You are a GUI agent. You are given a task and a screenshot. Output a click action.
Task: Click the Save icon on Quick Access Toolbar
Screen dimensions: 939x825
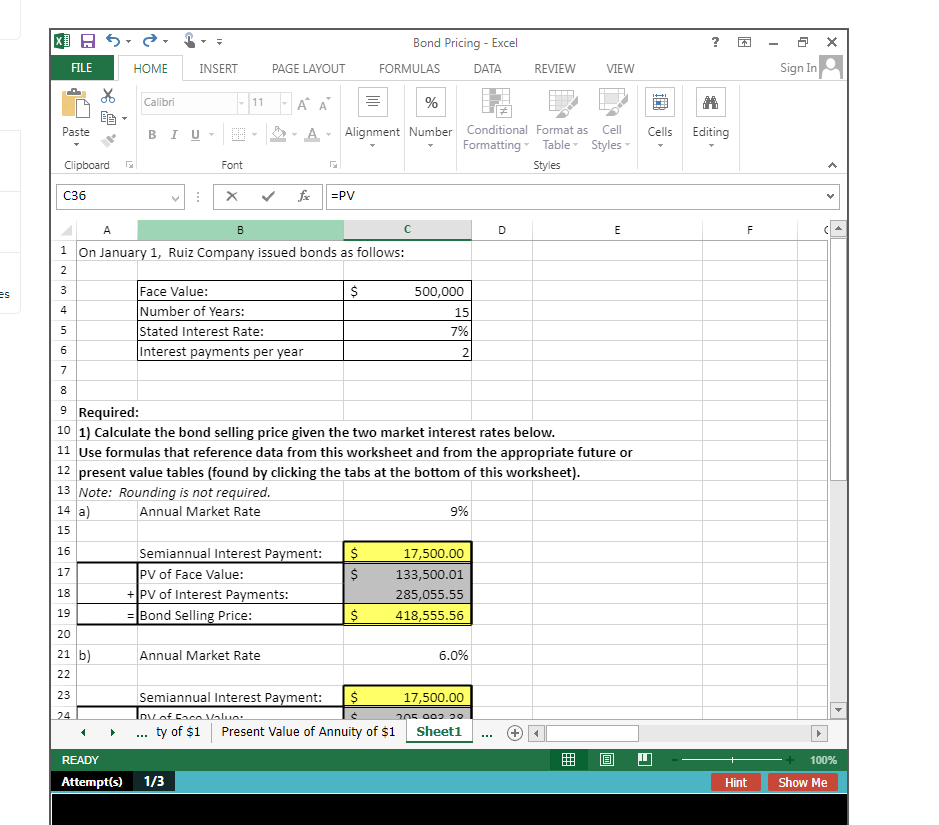point(90,42)
